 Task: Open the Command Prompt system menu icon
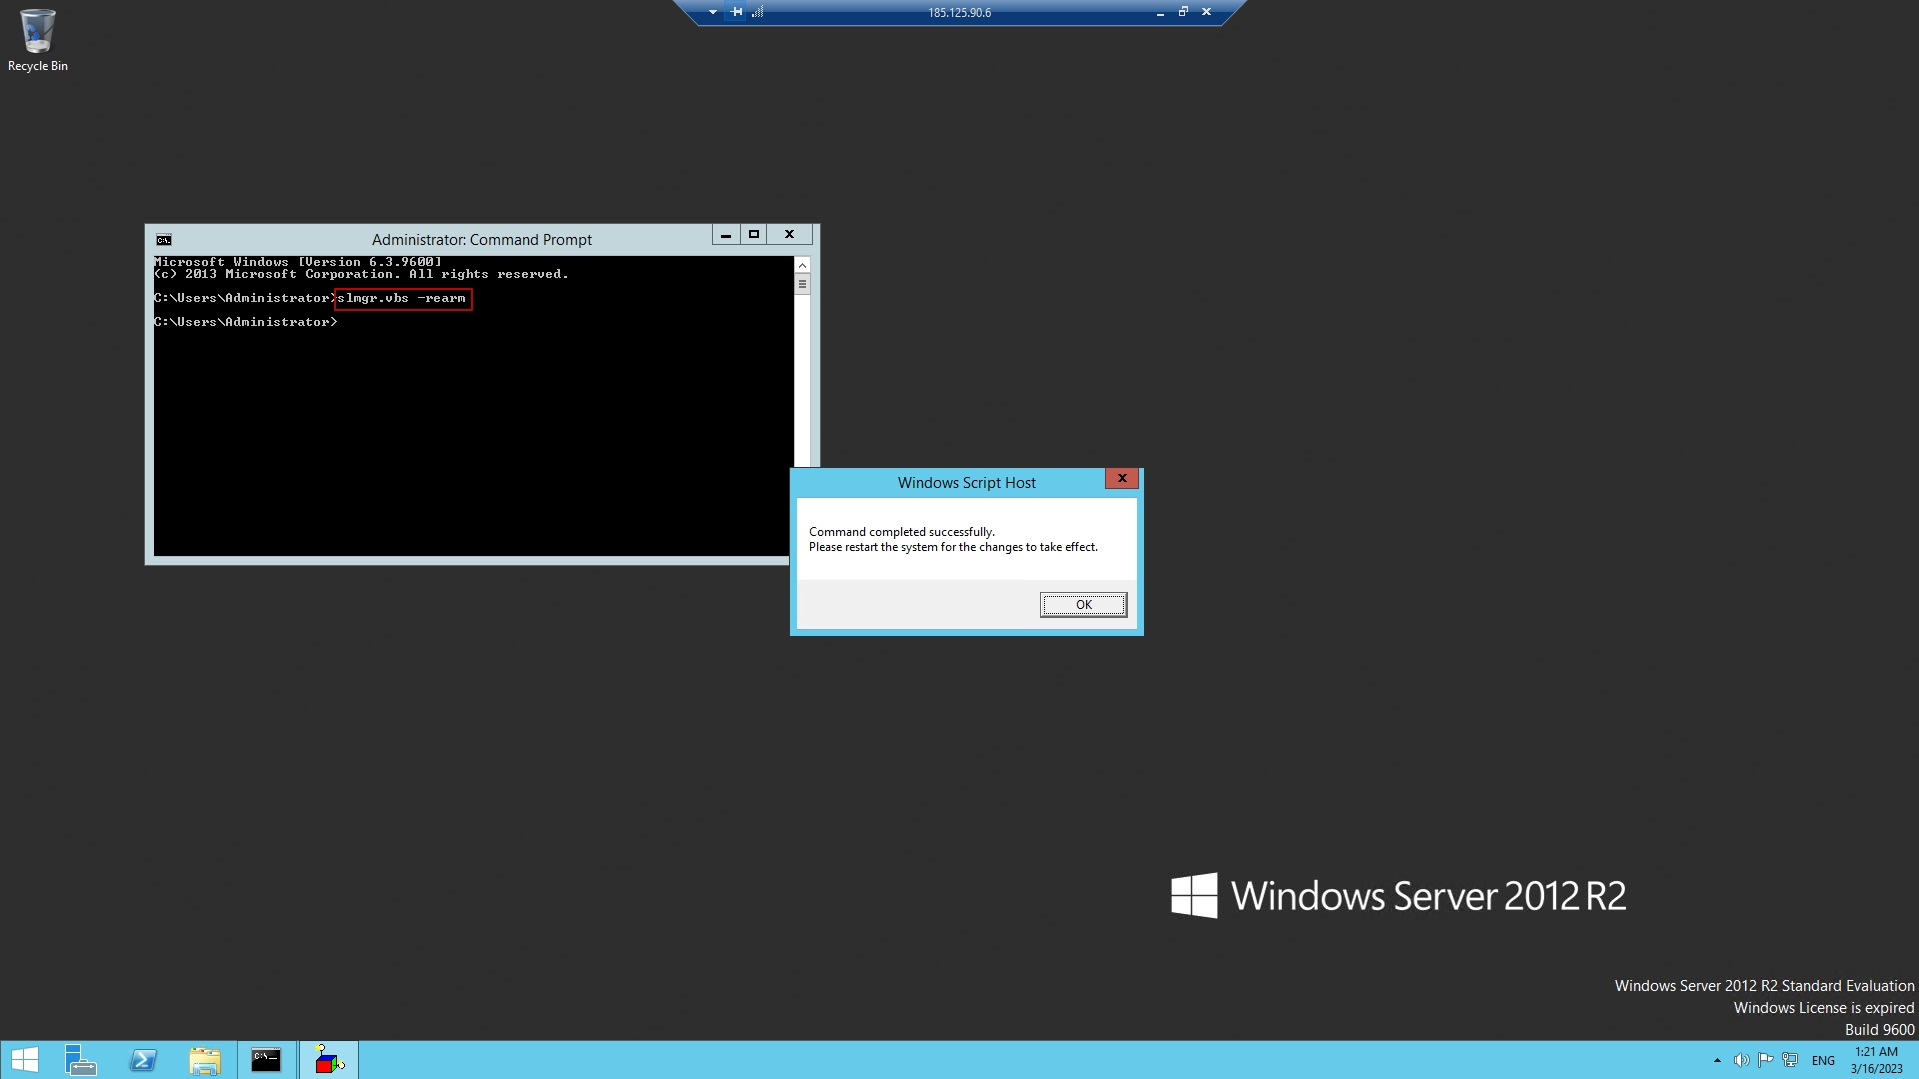[x=164, y=240]
